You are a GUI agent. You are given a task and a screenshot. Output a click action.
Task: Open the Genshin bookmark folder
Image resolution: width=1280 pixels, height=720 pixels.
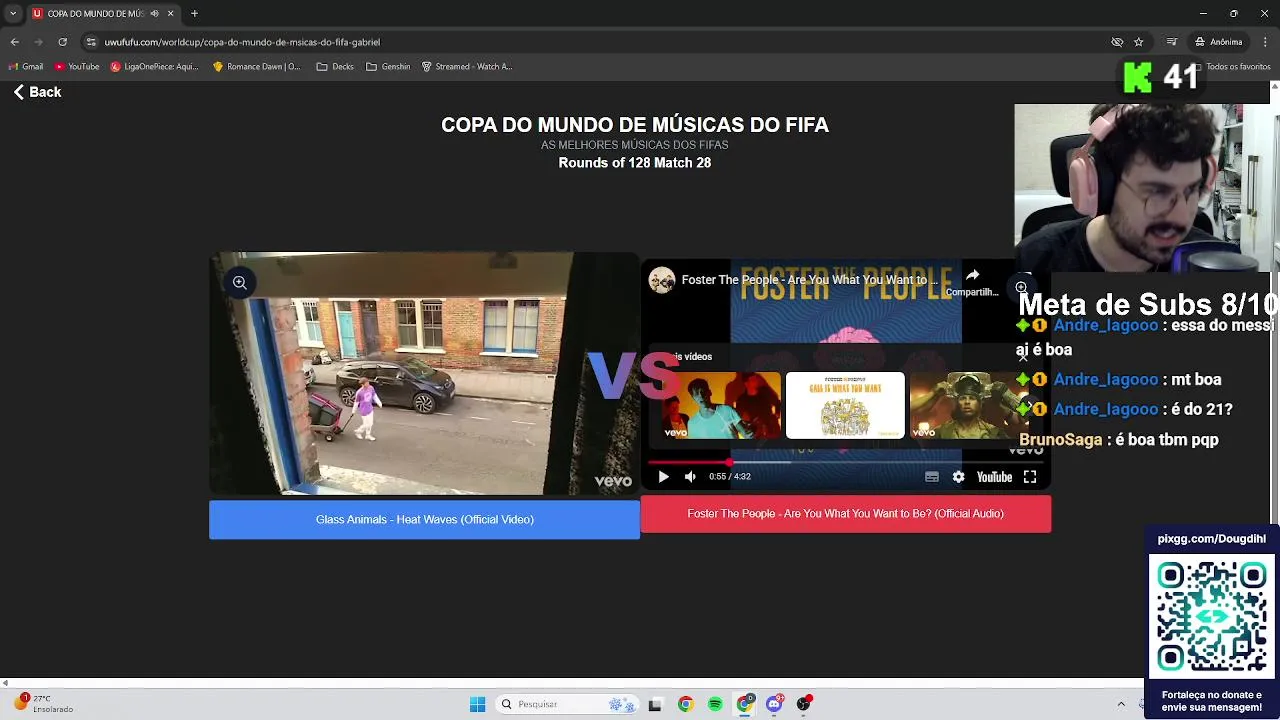pyautogui.click(x=388, y=67)
